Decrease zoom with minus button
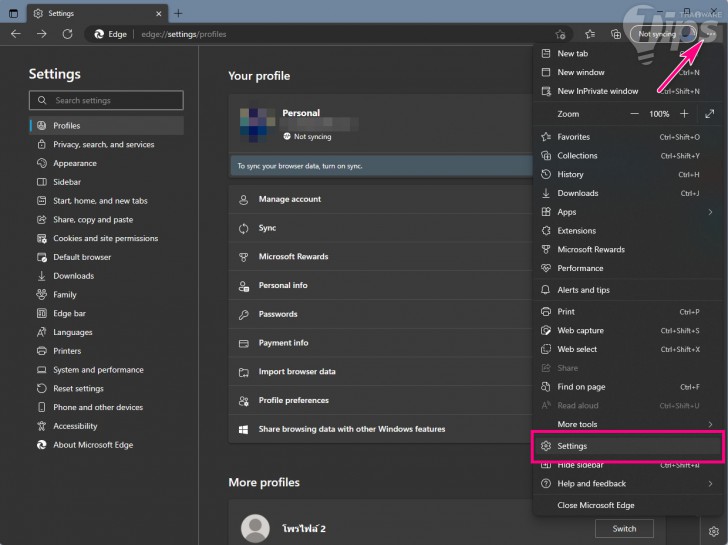Viewport: 728px width, 545px height. tap(634, 114)
